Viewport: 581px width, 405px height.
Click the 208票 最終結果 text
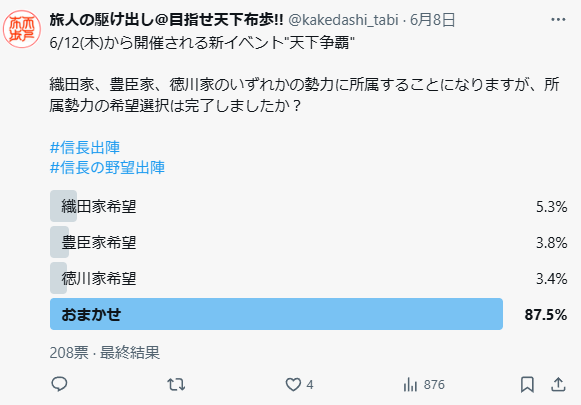(x=105, y=352)
